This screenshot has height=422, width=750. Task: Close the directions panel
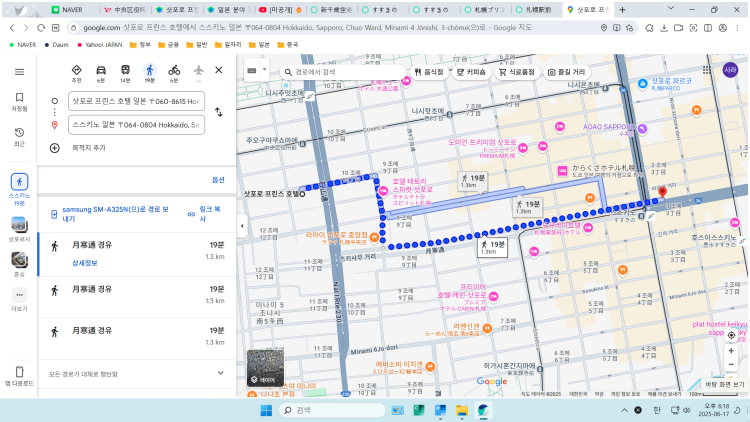219,70
